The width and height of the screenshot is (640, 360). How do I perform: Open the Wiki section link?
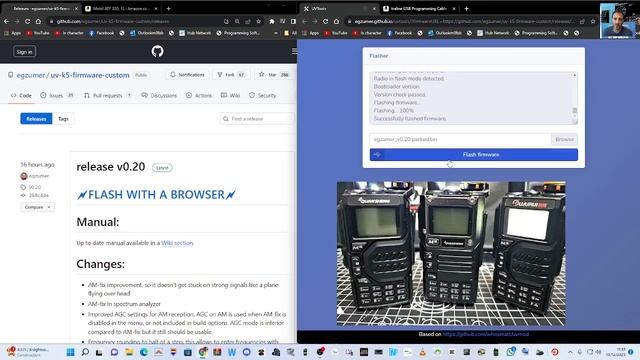click(x=177, y=243)
